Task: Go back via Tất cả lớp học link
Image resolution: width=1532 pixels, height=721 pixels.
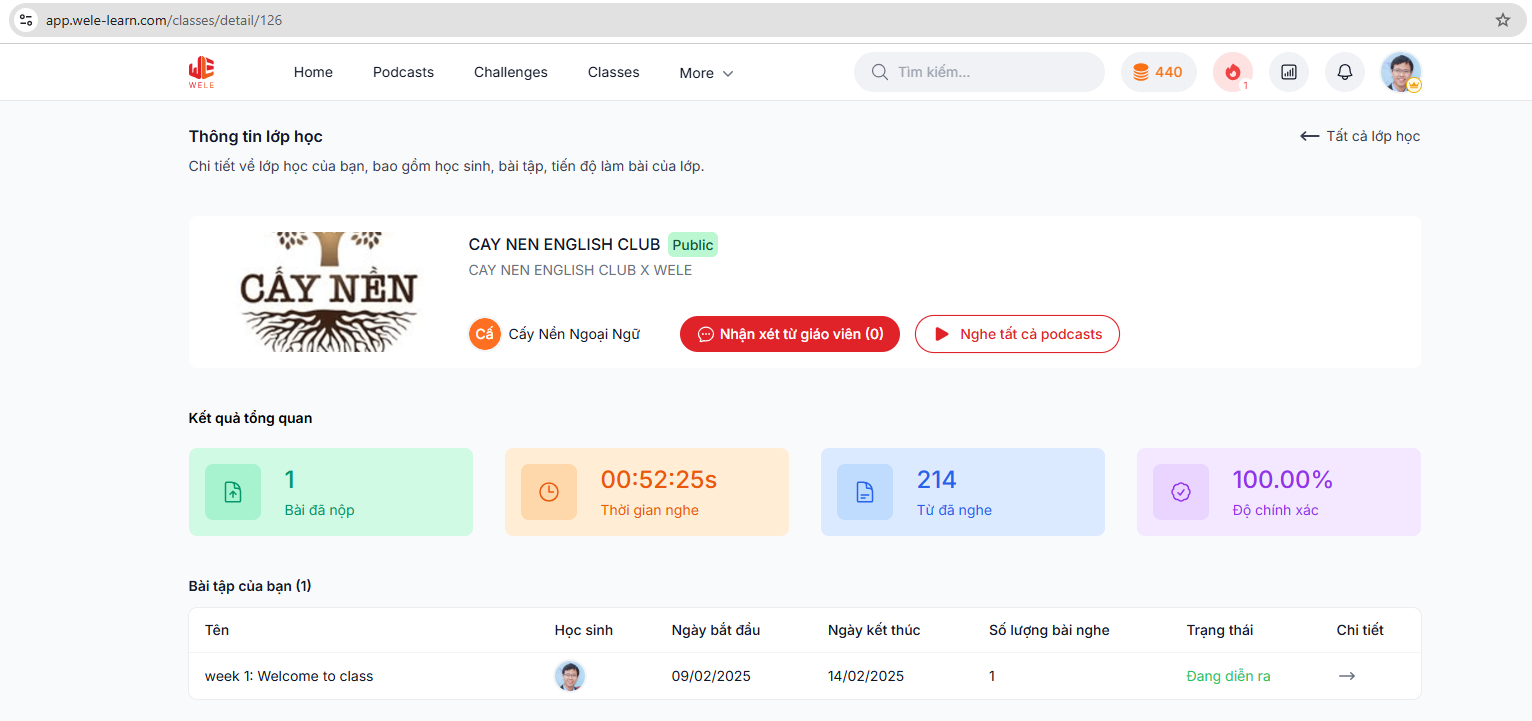Action: 1360,136
